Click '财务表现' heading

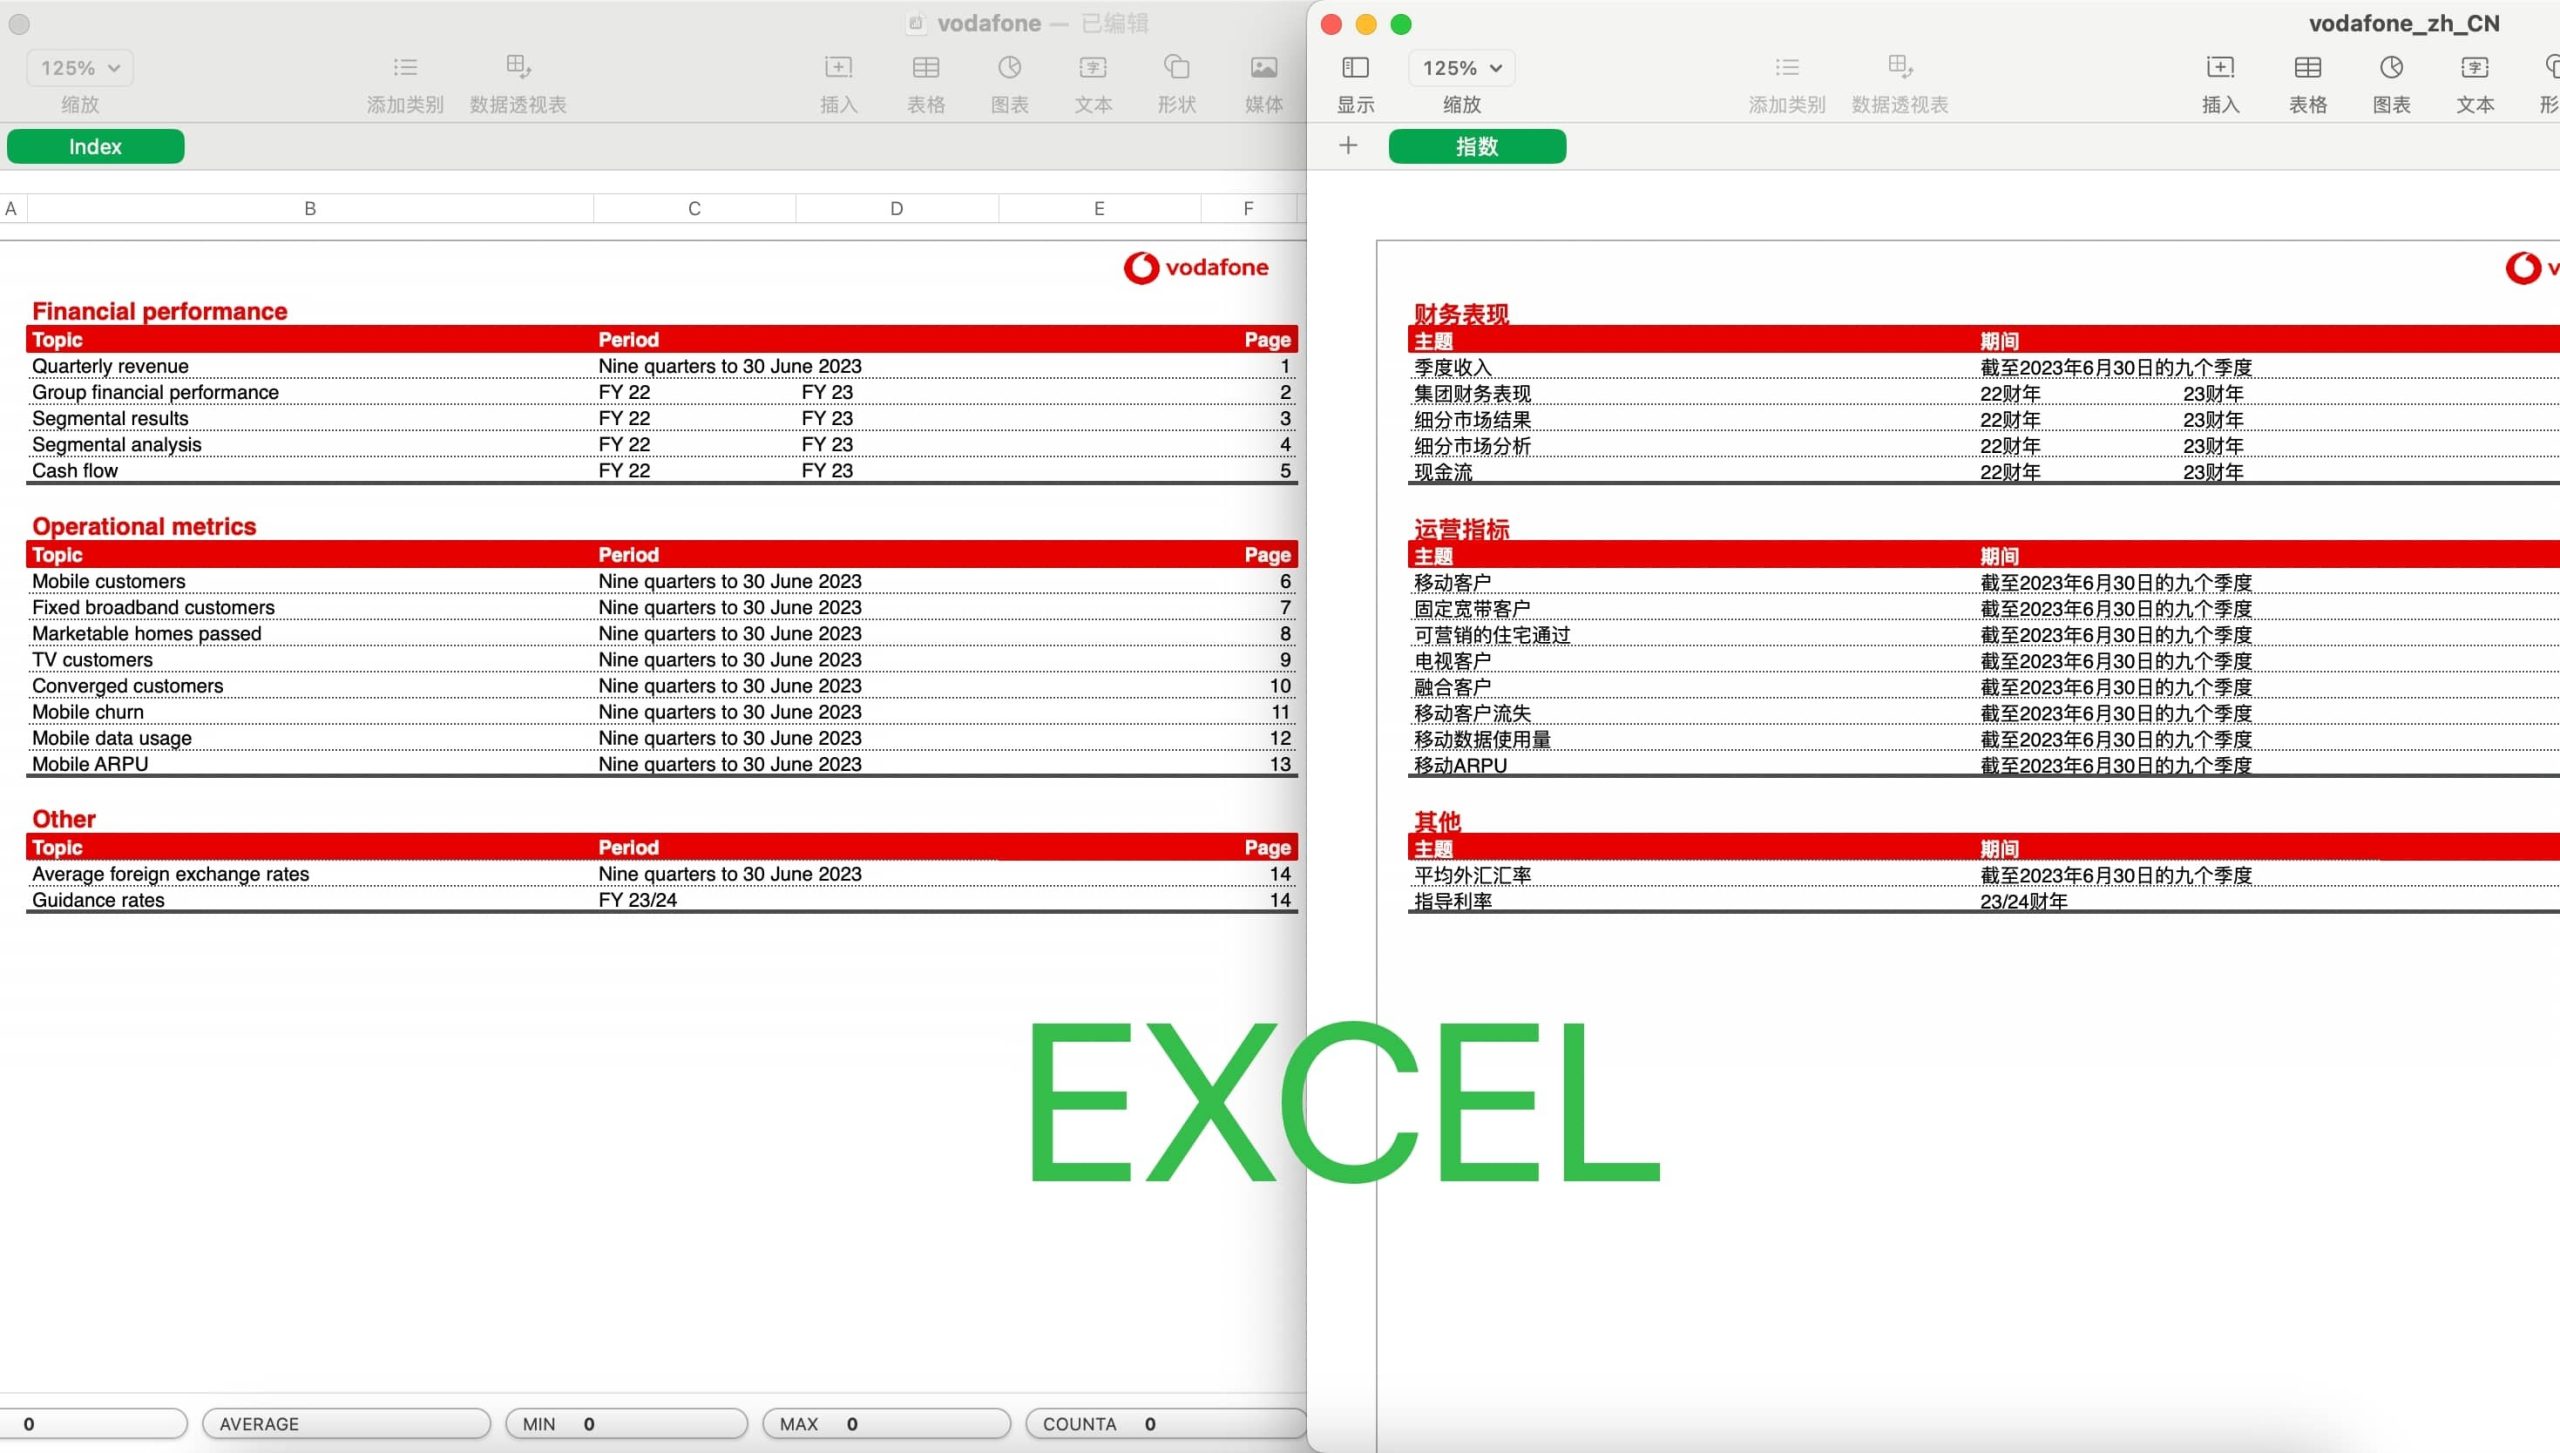click(1461, 314)
